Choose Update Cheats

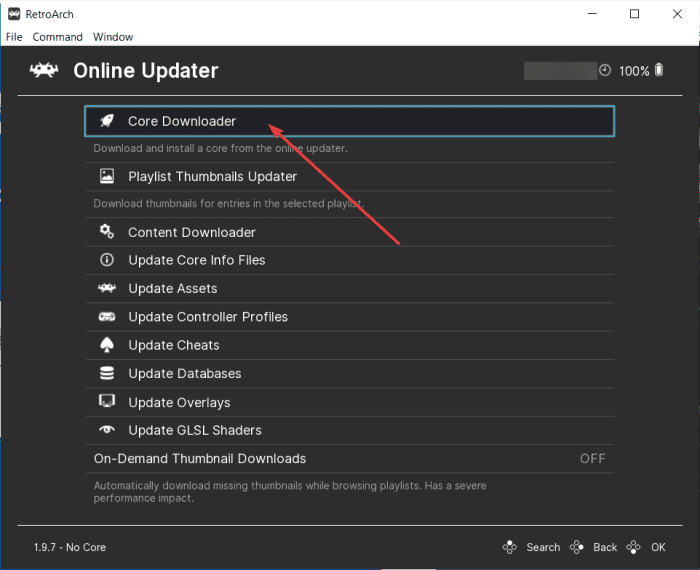click(350, 345)
